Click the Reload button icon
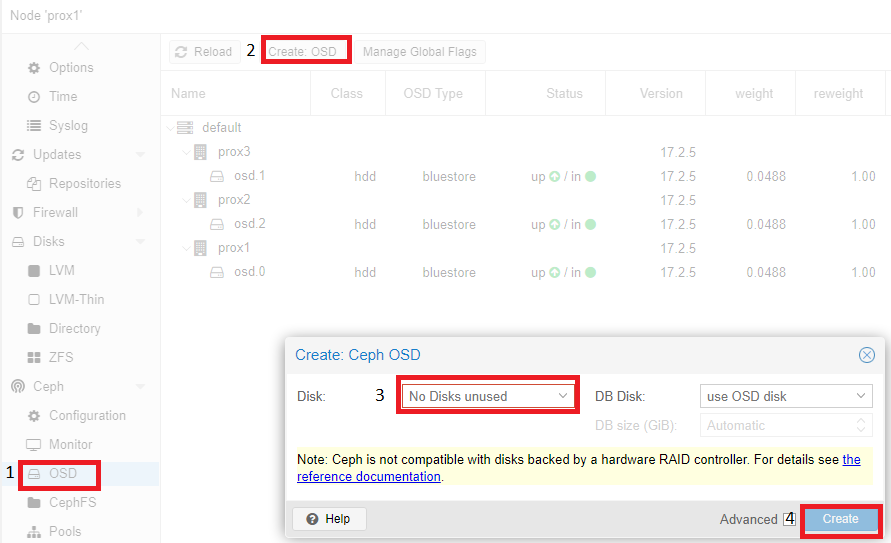Screen dimensions: 891x543 click(x=181, y=52)
